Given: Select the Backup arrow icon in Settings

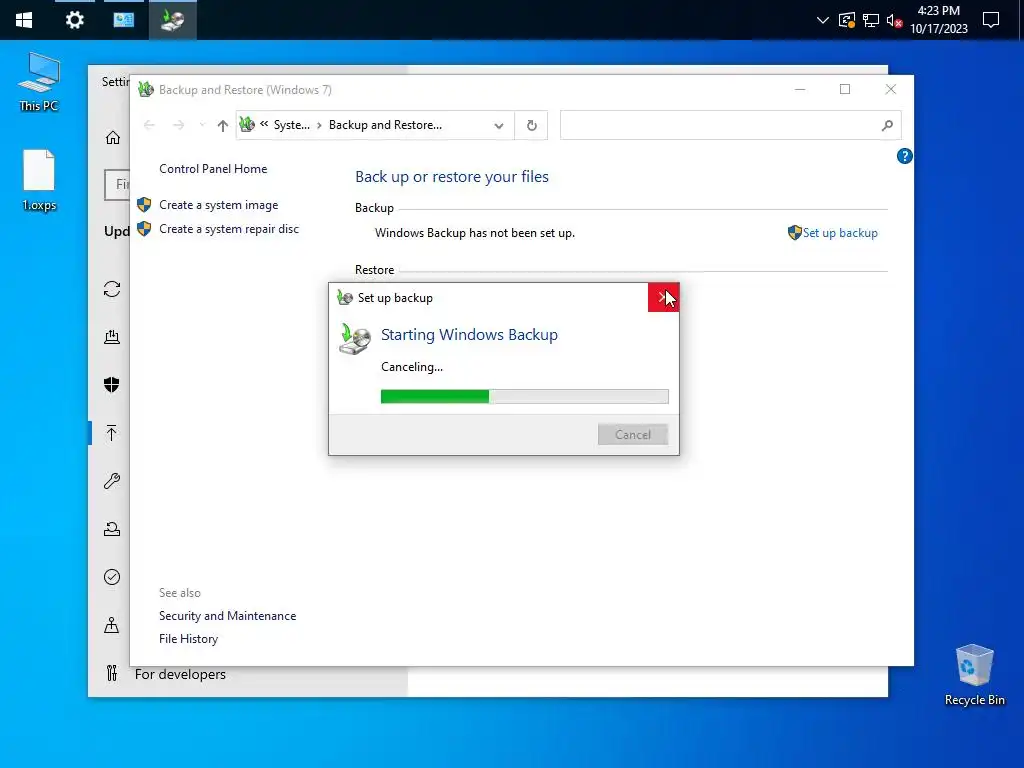Looking at the screenshot, I should (112, 433).
